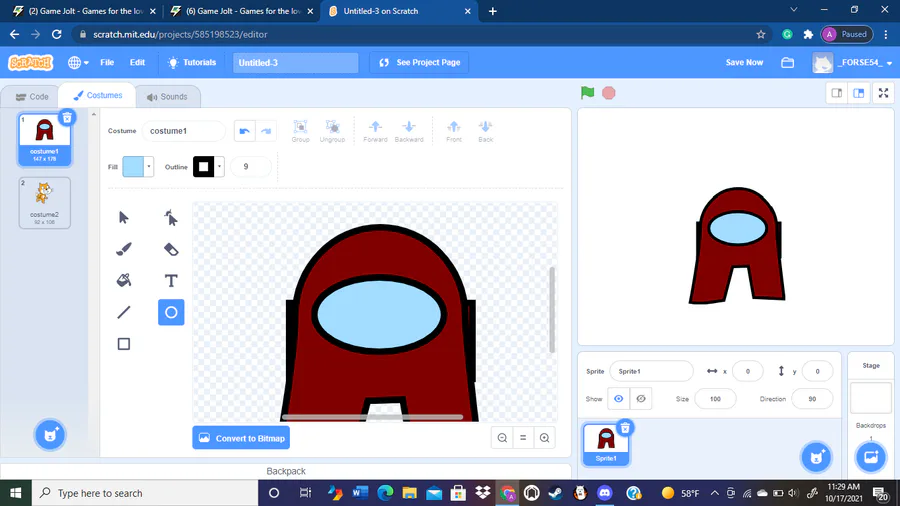
Task: Delete Sprite1 with the trash icon
Action: [x=625, y=427]
